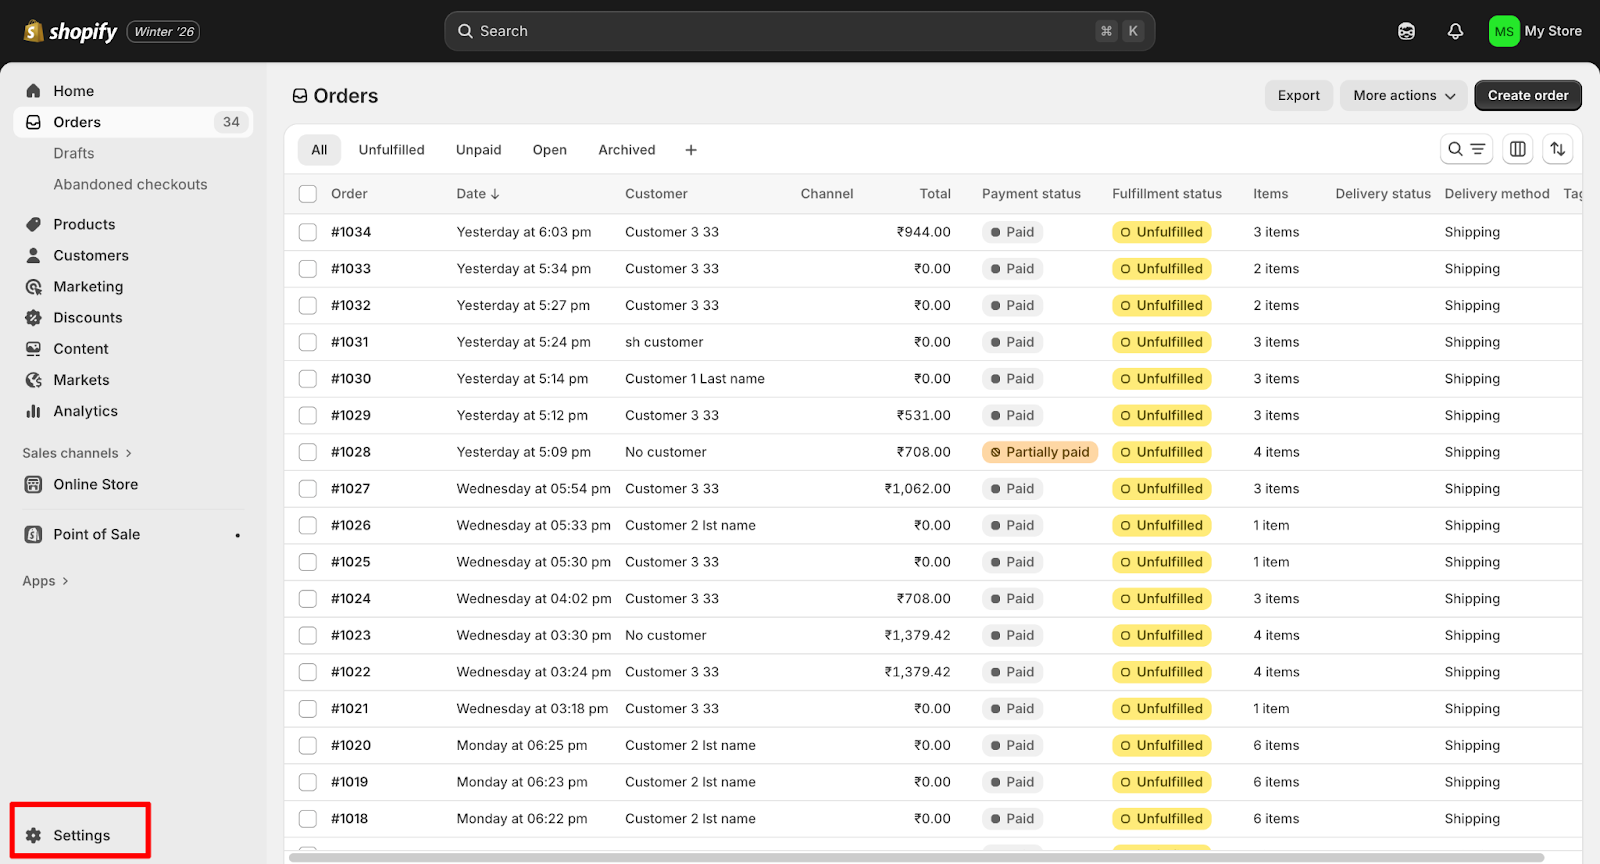
Task: Select the checkbox for order #1034
Action: (308, 232)
